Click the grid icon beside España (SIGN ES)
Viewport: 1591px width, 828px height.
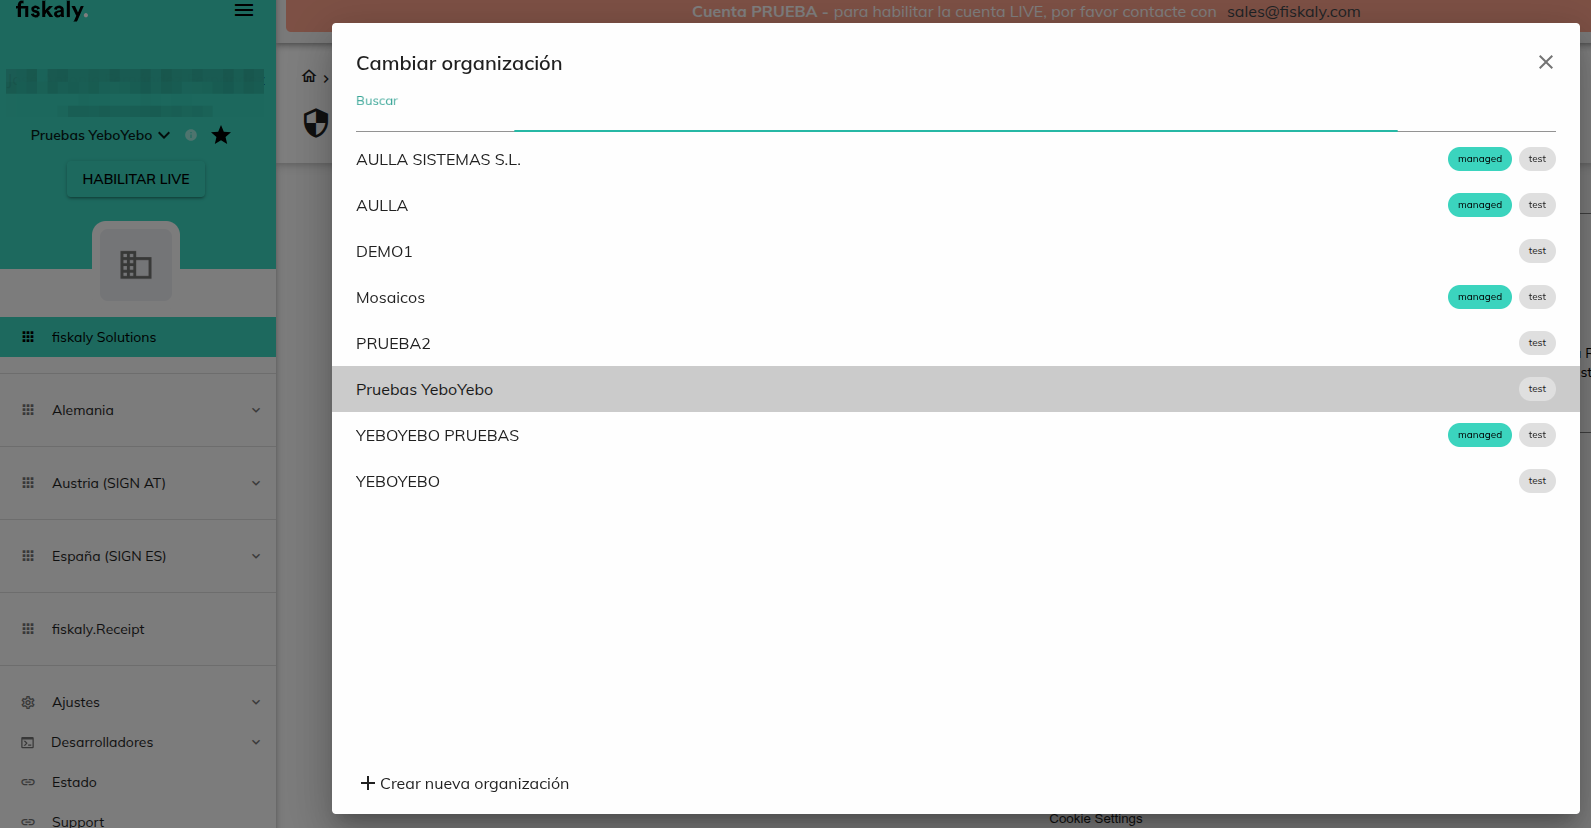click(x=28, y=556)
